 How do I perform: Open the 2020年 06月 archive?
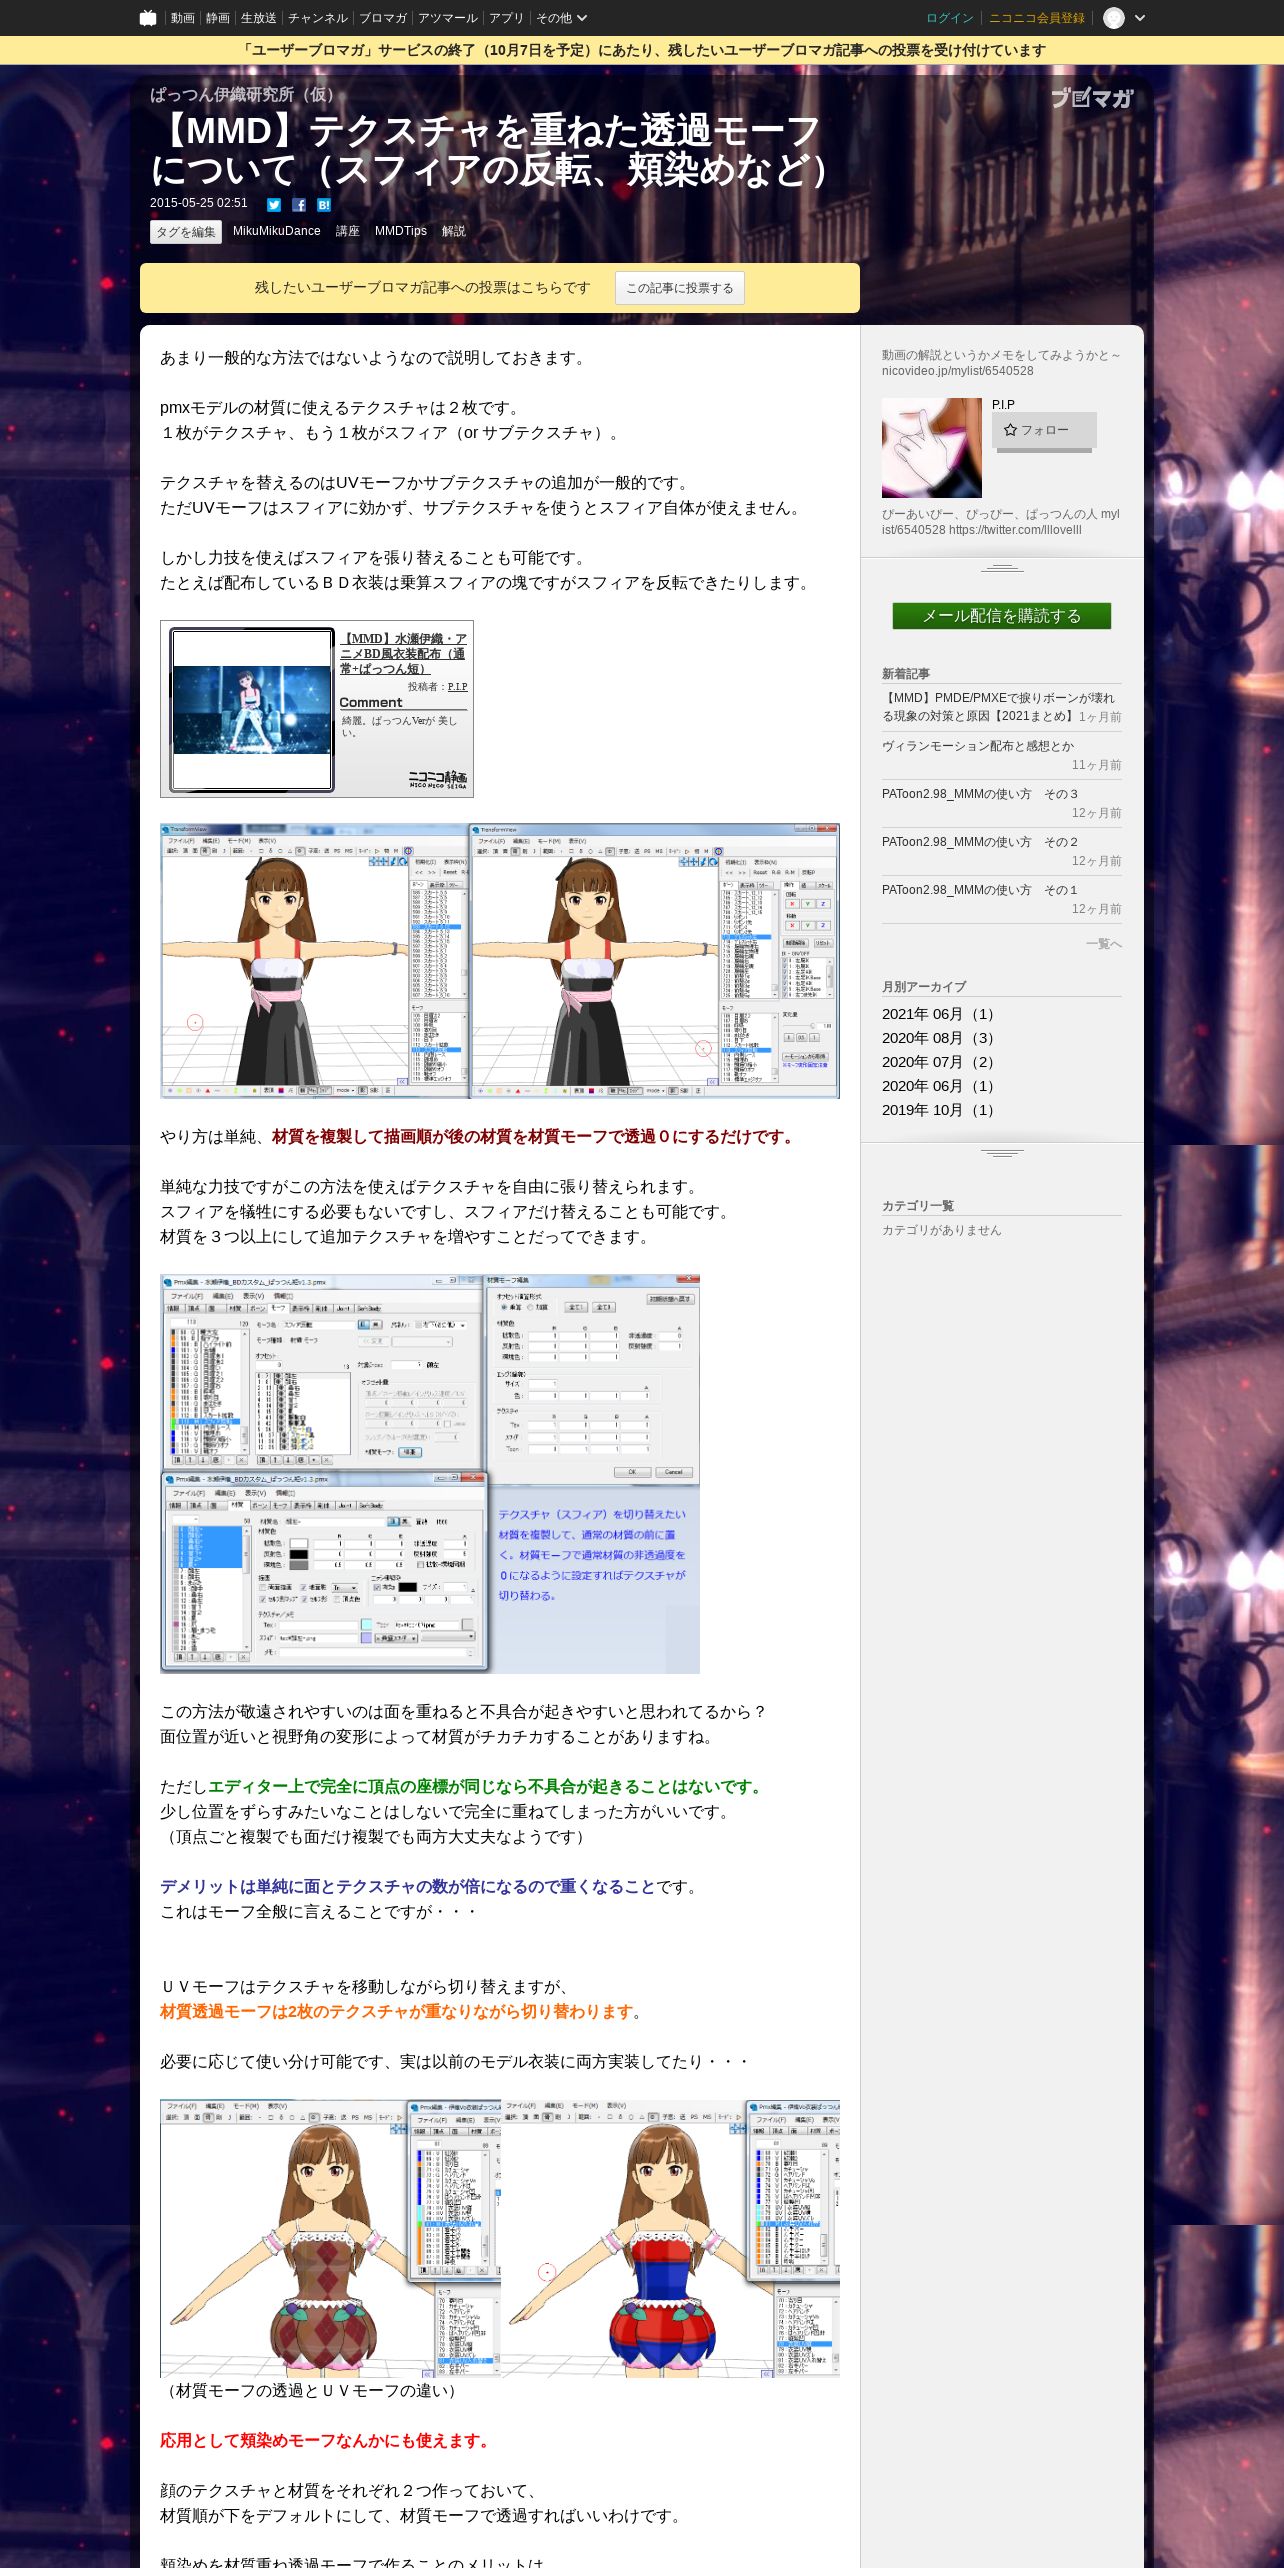coord(940,1086)
